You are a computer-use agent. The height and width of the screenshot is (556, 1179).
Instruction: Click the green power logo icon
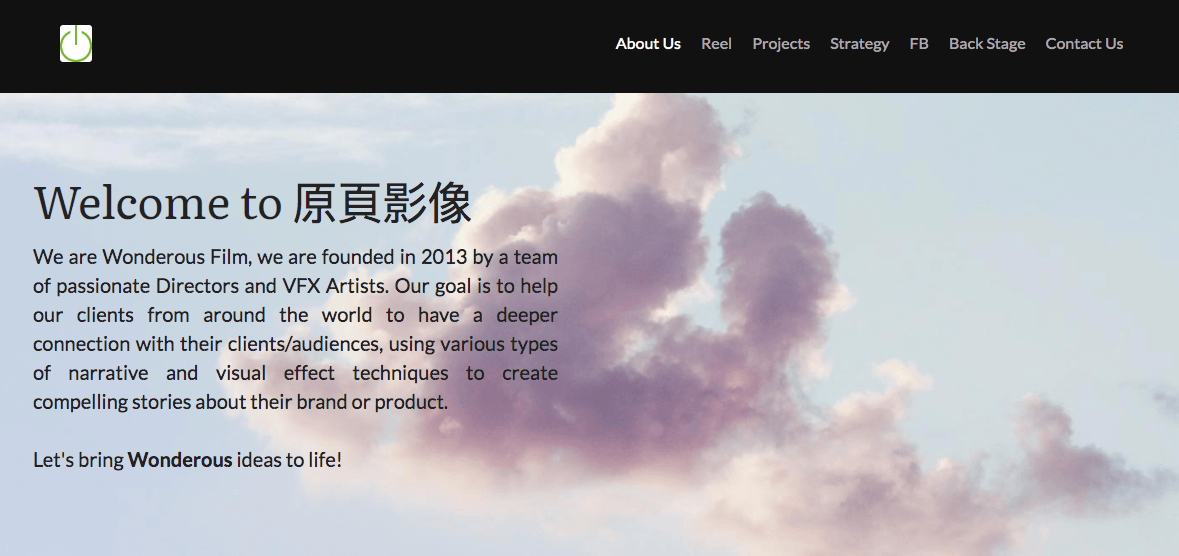(76, 44)
